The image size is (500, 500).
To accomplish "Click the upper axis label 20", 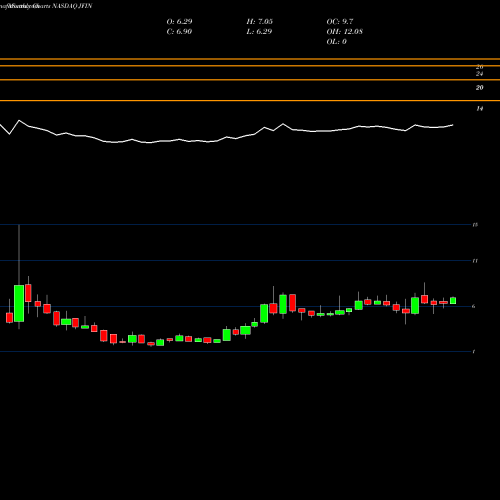I will pyautogui.click(x=479, y=87).
